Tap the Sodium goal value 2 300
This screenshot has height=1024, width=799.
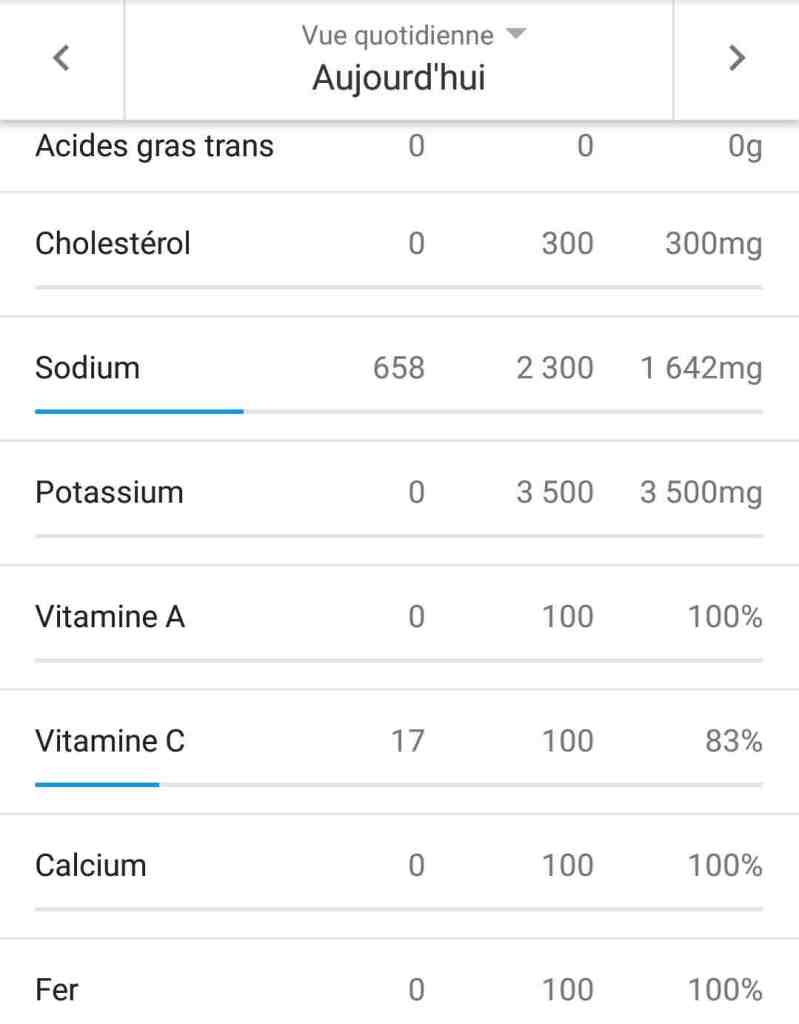(554, 368)
